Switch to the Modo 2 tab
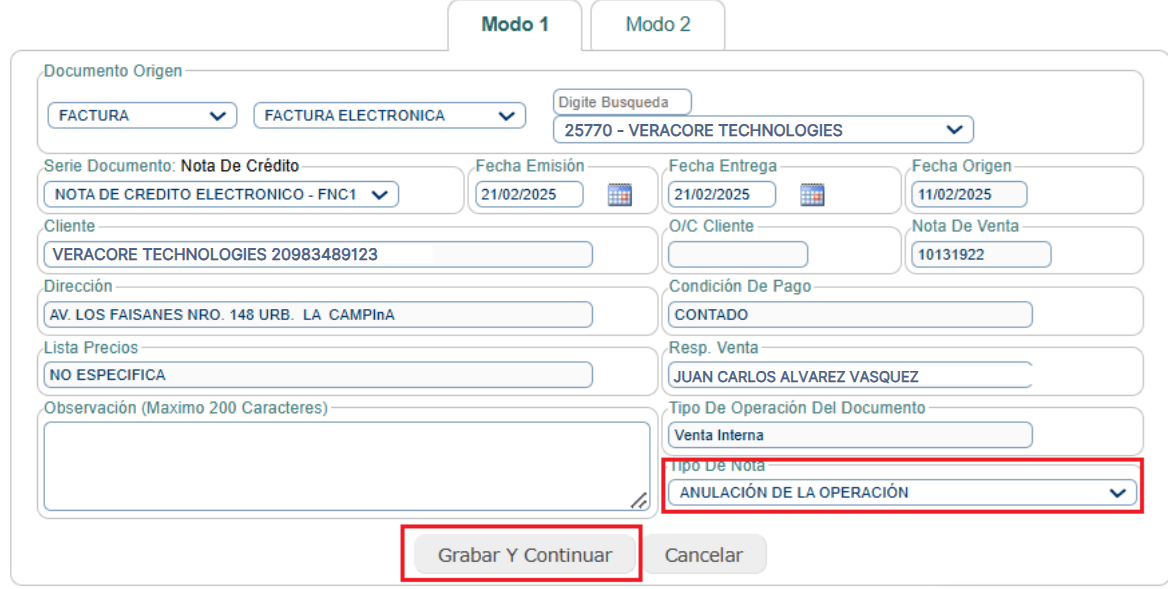The width and height of the screenshot is (1168, 589). 657,24
